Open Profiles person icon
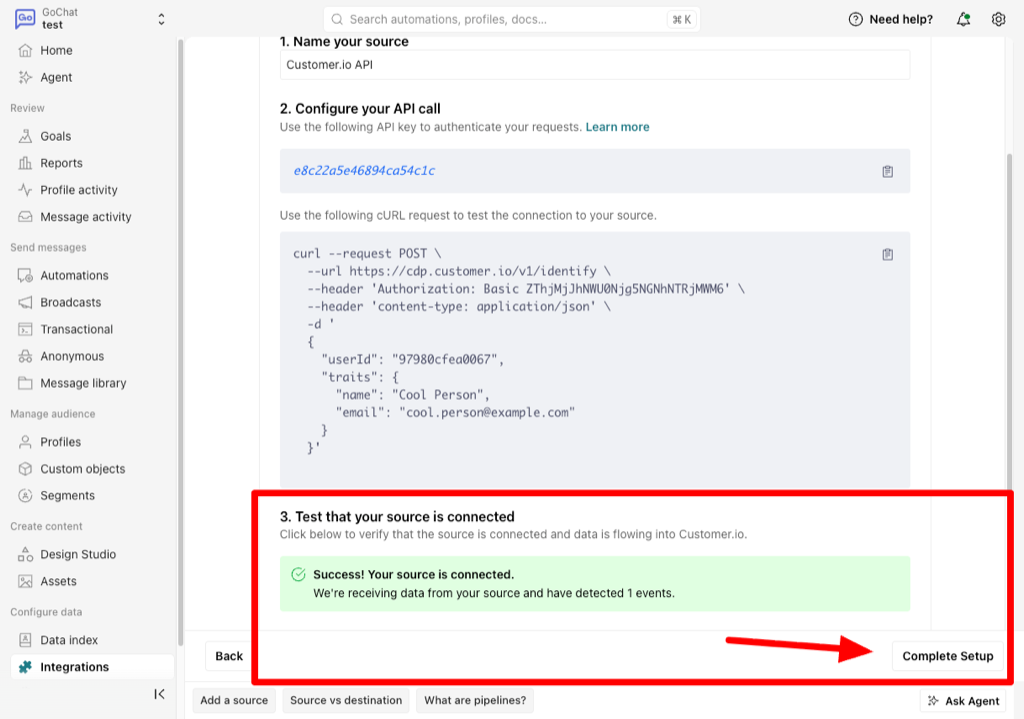The height and width of the screenshot is (719, 1024). click(25, 442)
